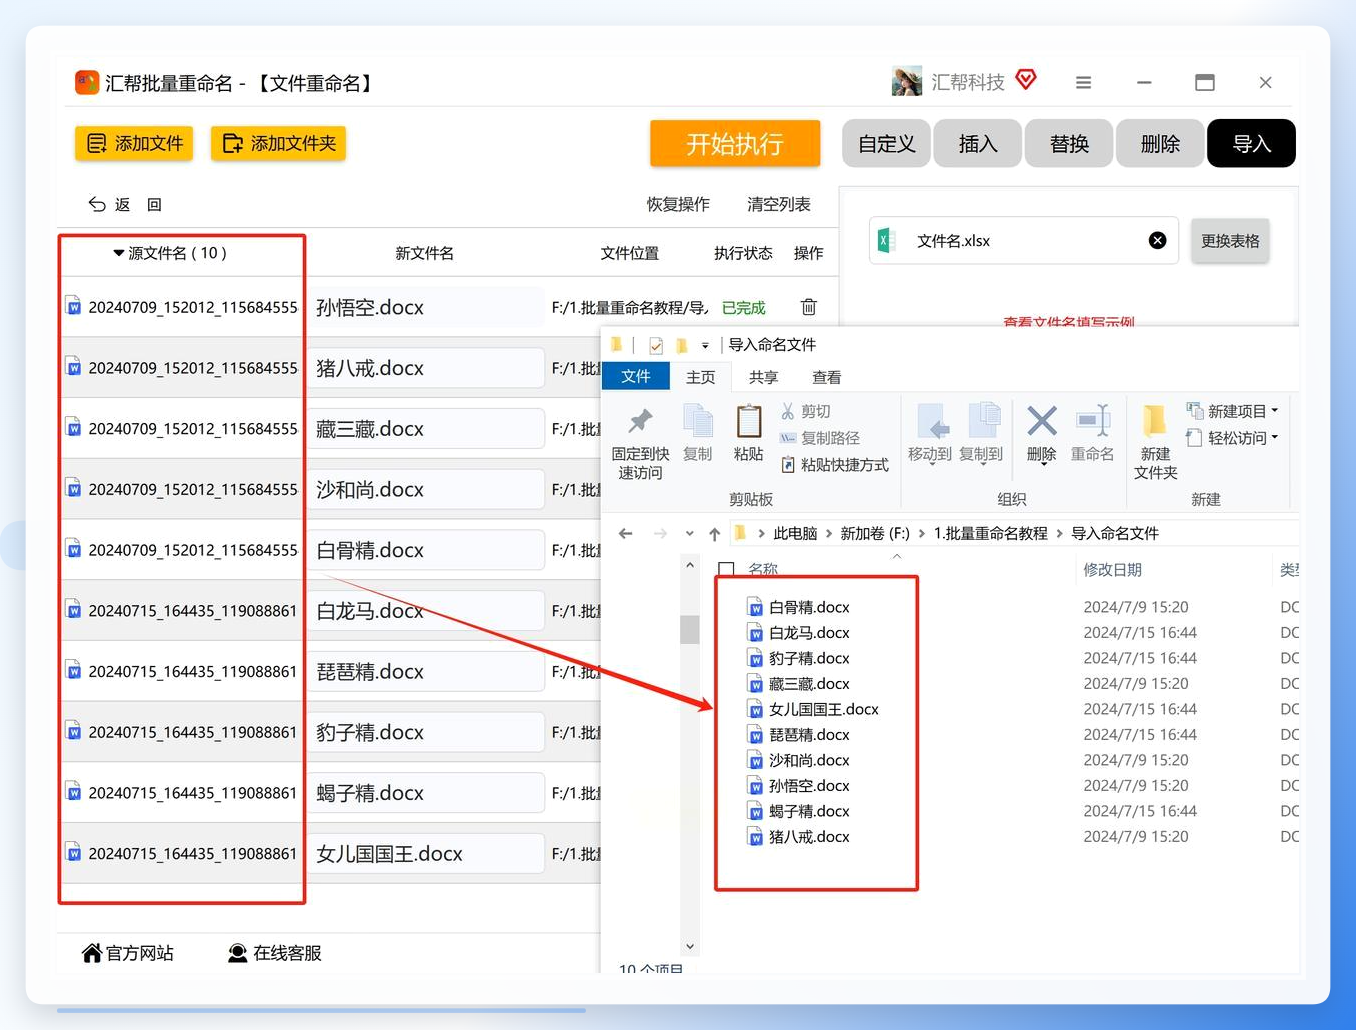Switch to the 插入 tab
Screen dimensions: 1356x1030
pos(977,144)
